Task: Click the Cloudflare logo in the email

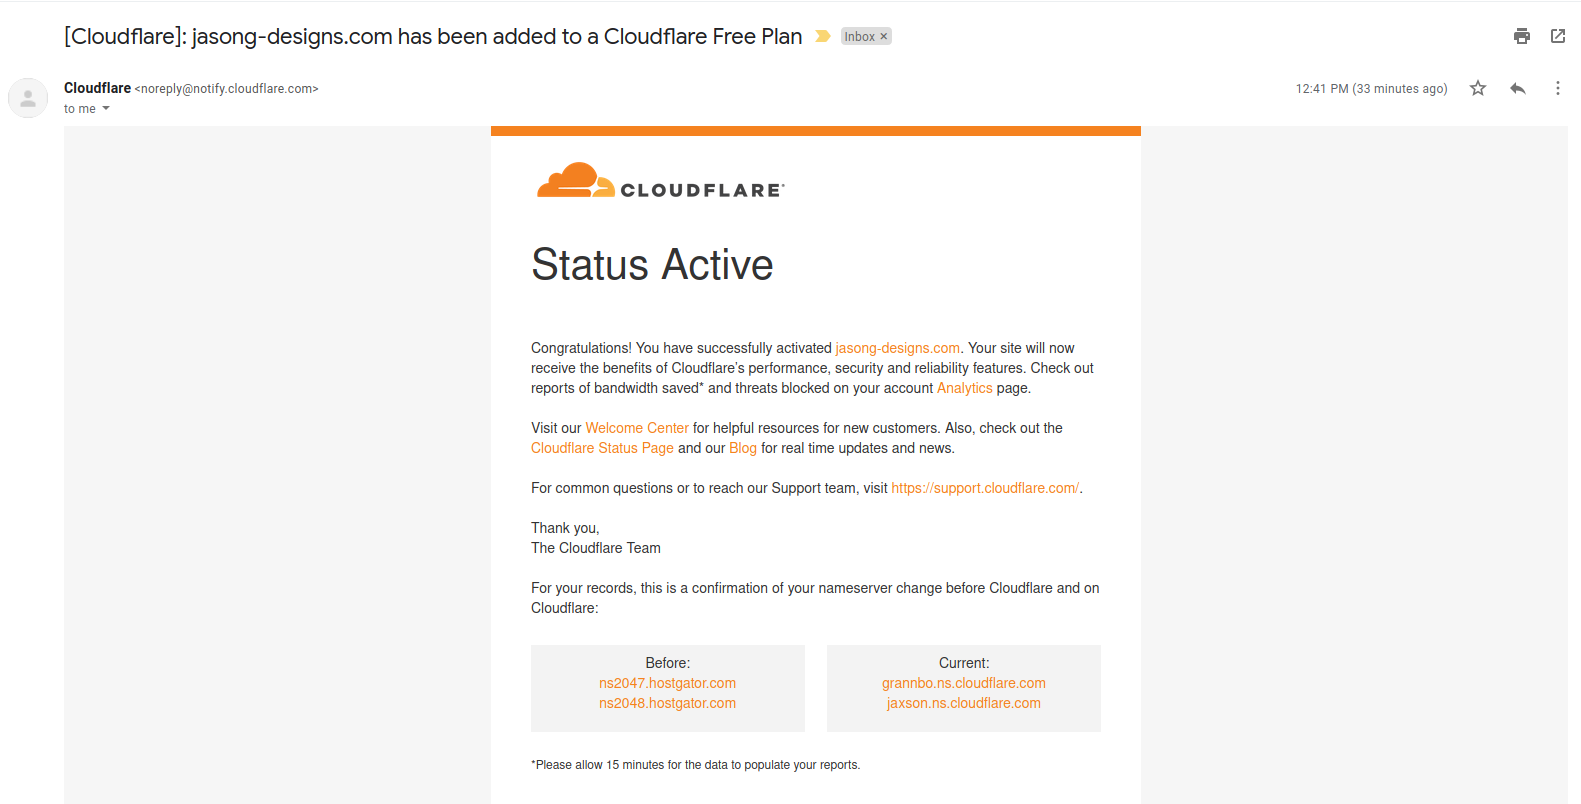Action: pyautogui.click(x=661, y=180)
